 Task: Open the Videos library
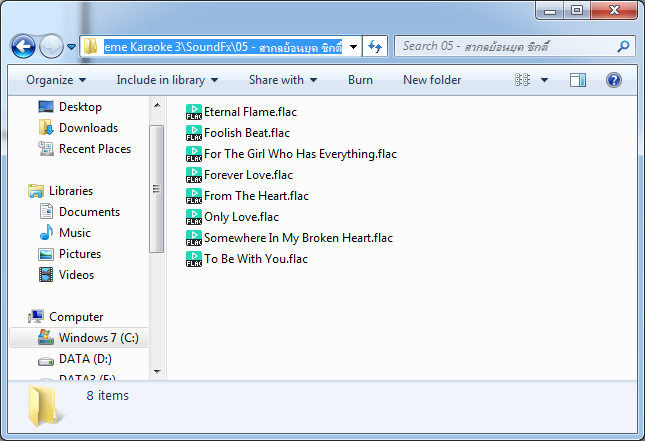click(x=76, y=275)
